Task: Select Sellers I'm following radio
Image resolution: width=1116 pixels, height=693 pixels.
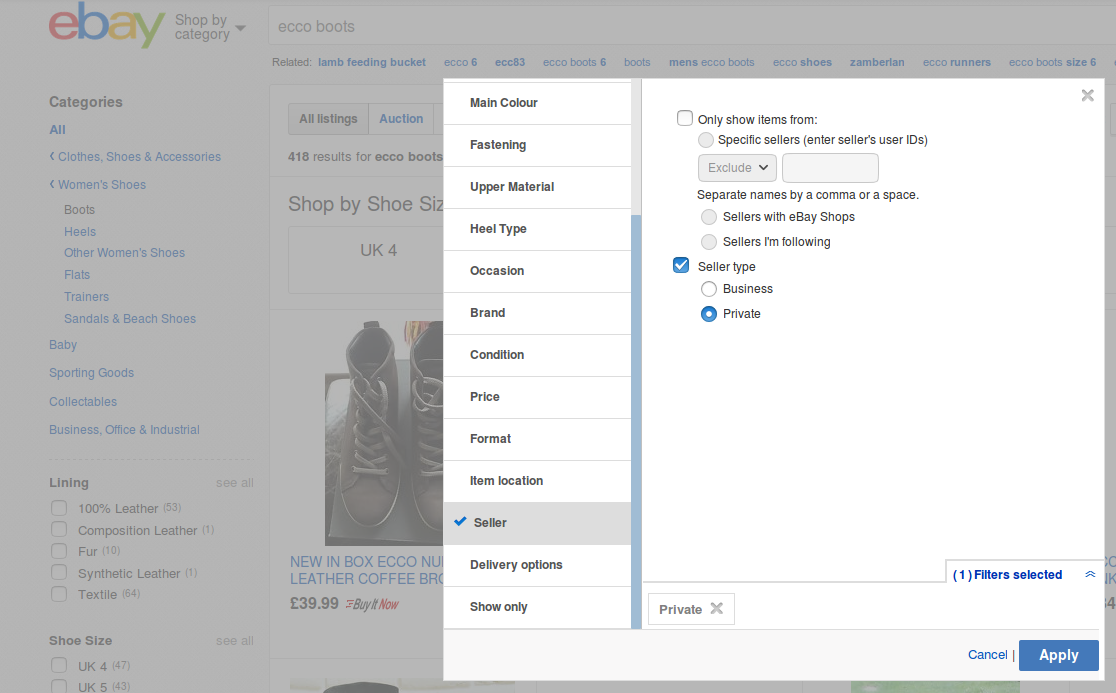Action: (x=709, y=242)
